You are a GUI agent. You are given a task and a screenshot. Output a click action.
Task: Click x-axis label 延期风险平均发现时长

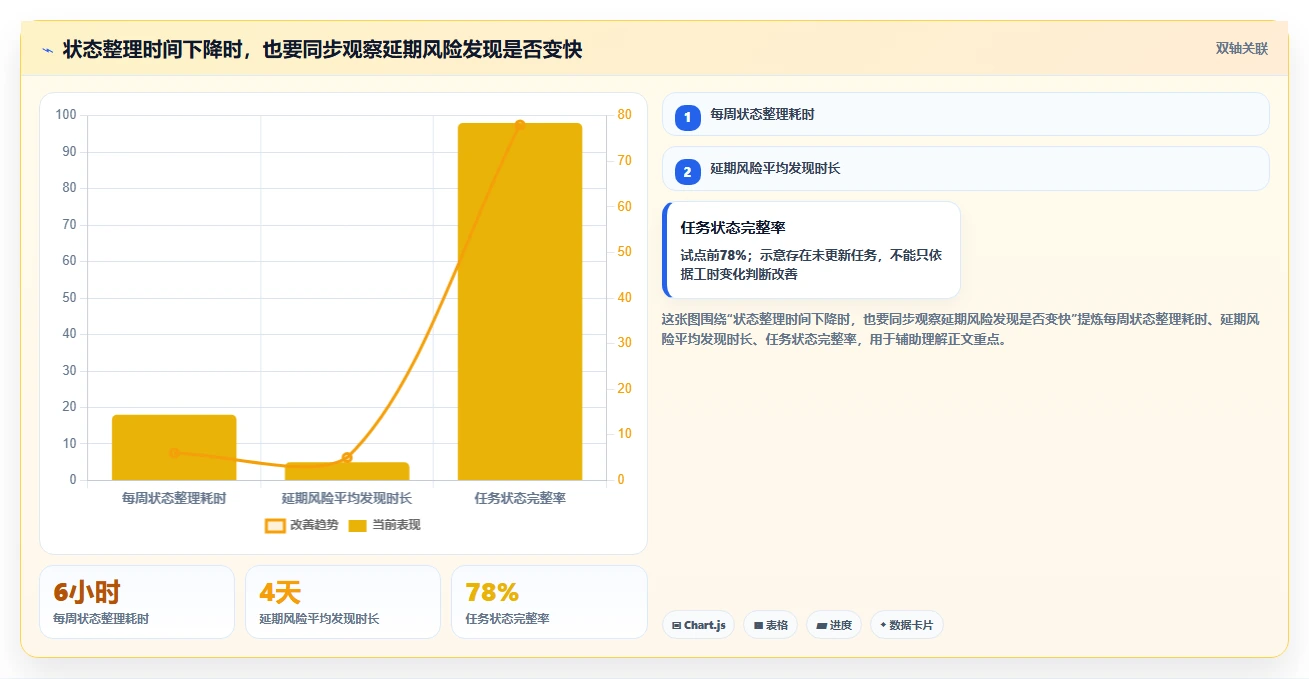(347, 498)
